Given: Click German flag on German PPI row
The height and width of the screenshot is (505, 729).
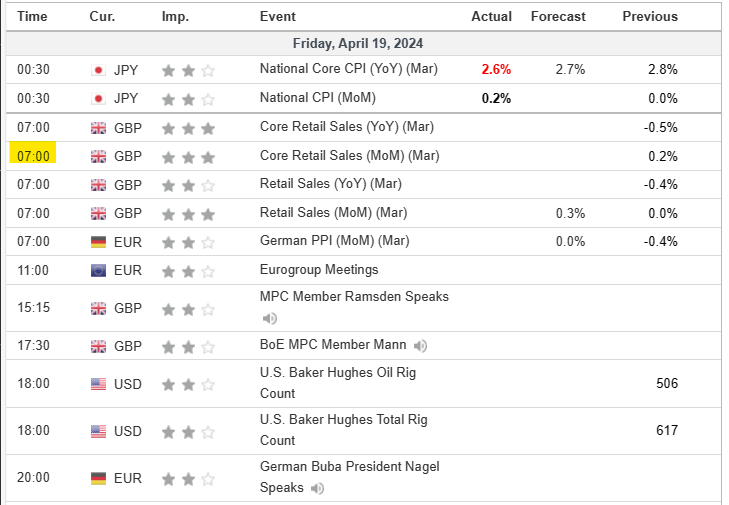Looking at the screenshot, I should pyautogui.click(x=98, y=241).
